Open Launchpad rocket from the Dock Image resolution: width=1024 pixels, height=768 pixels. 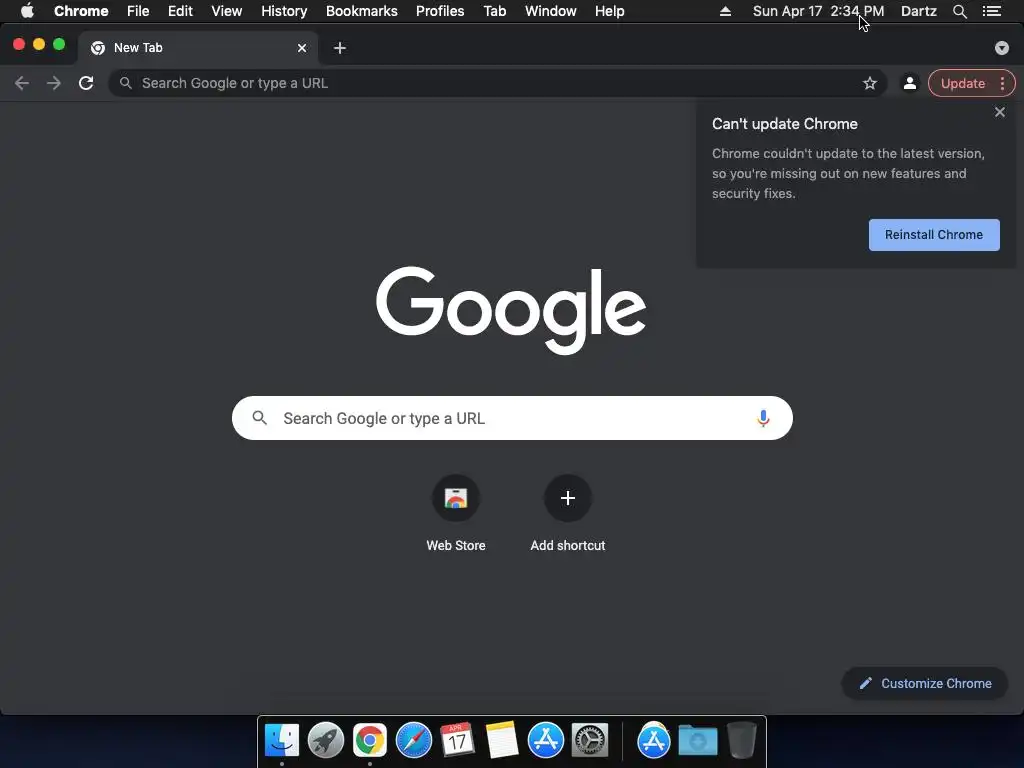[x=325, y=740]
